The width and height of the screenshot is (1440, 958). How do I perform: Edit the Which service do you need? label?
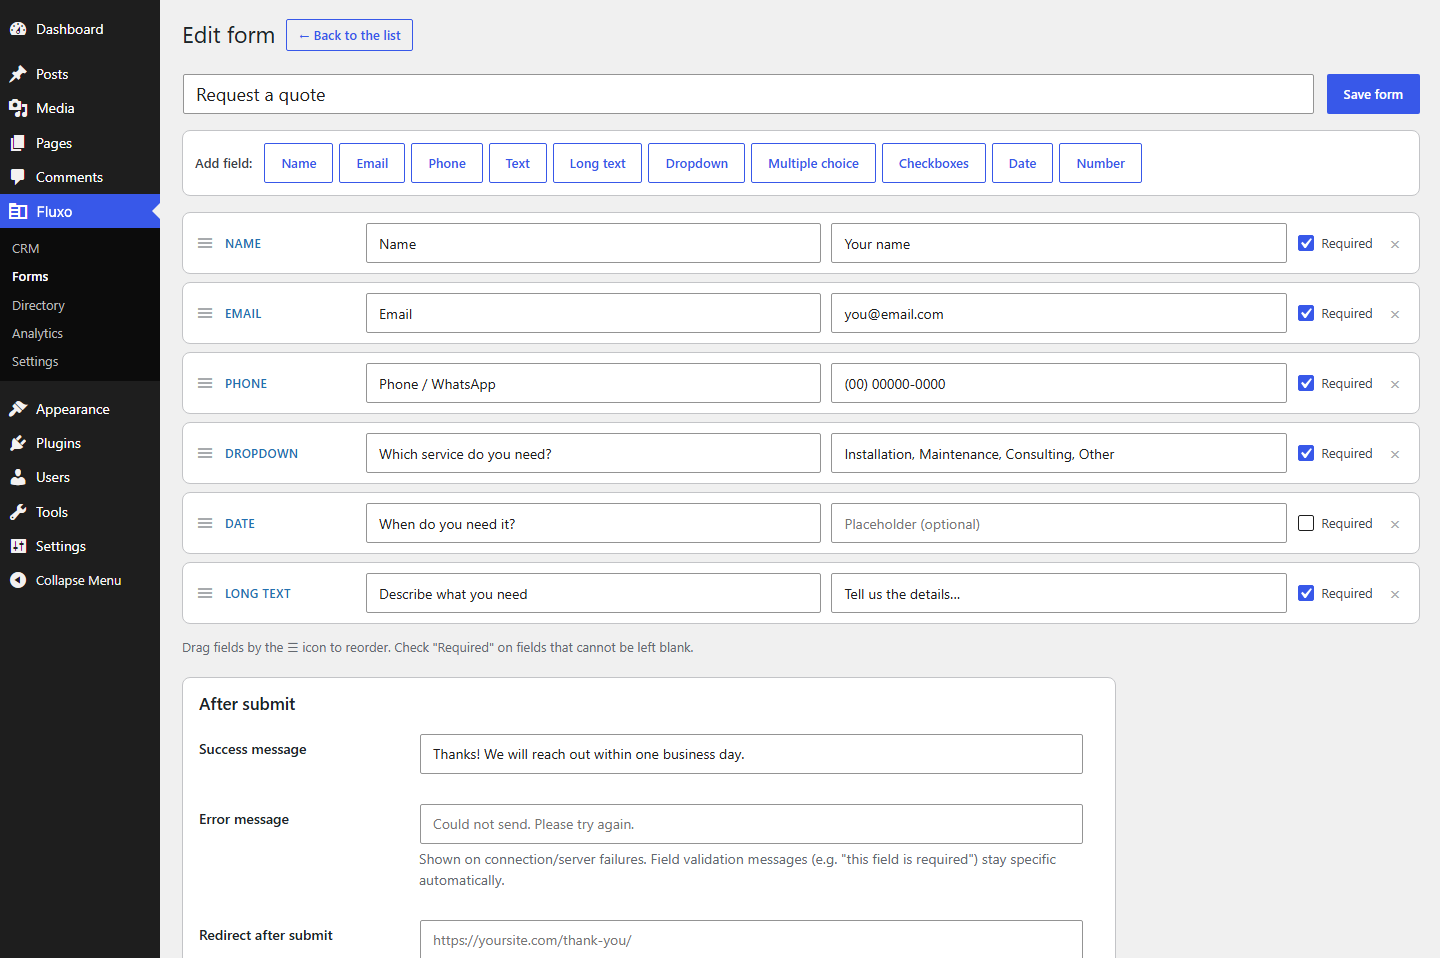click(593, 453)
